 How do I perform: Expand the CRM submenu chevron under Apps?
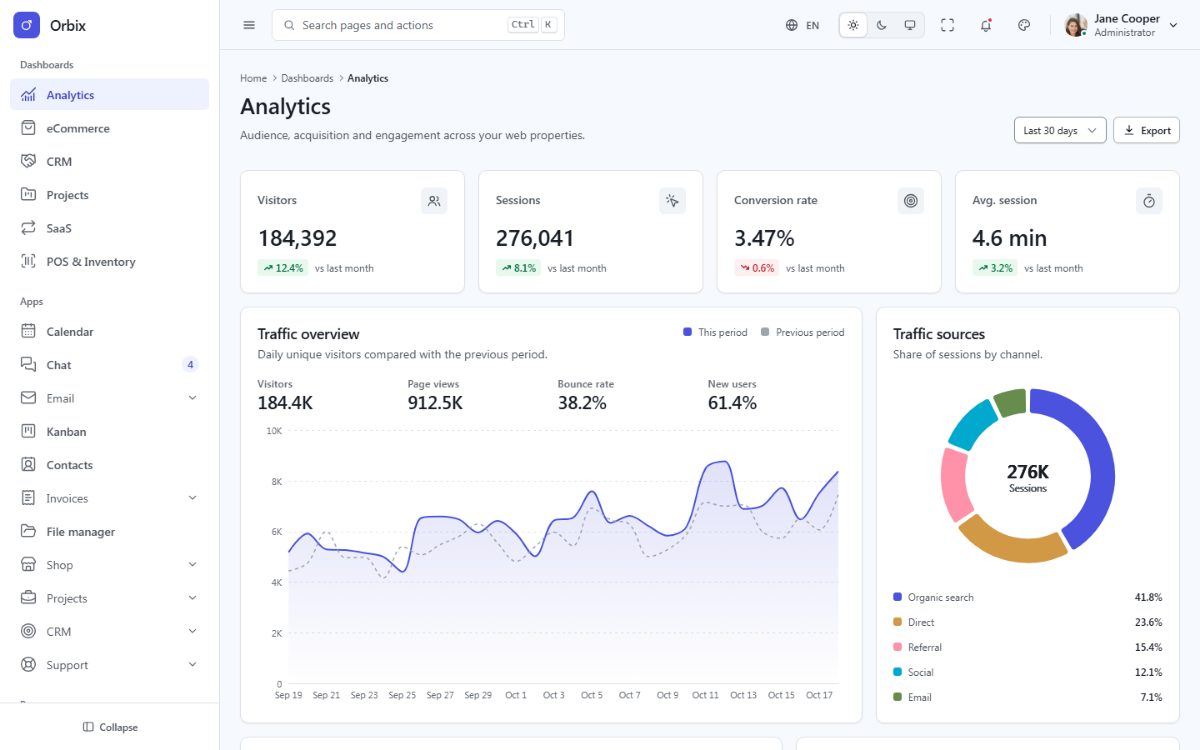(192, 631)
